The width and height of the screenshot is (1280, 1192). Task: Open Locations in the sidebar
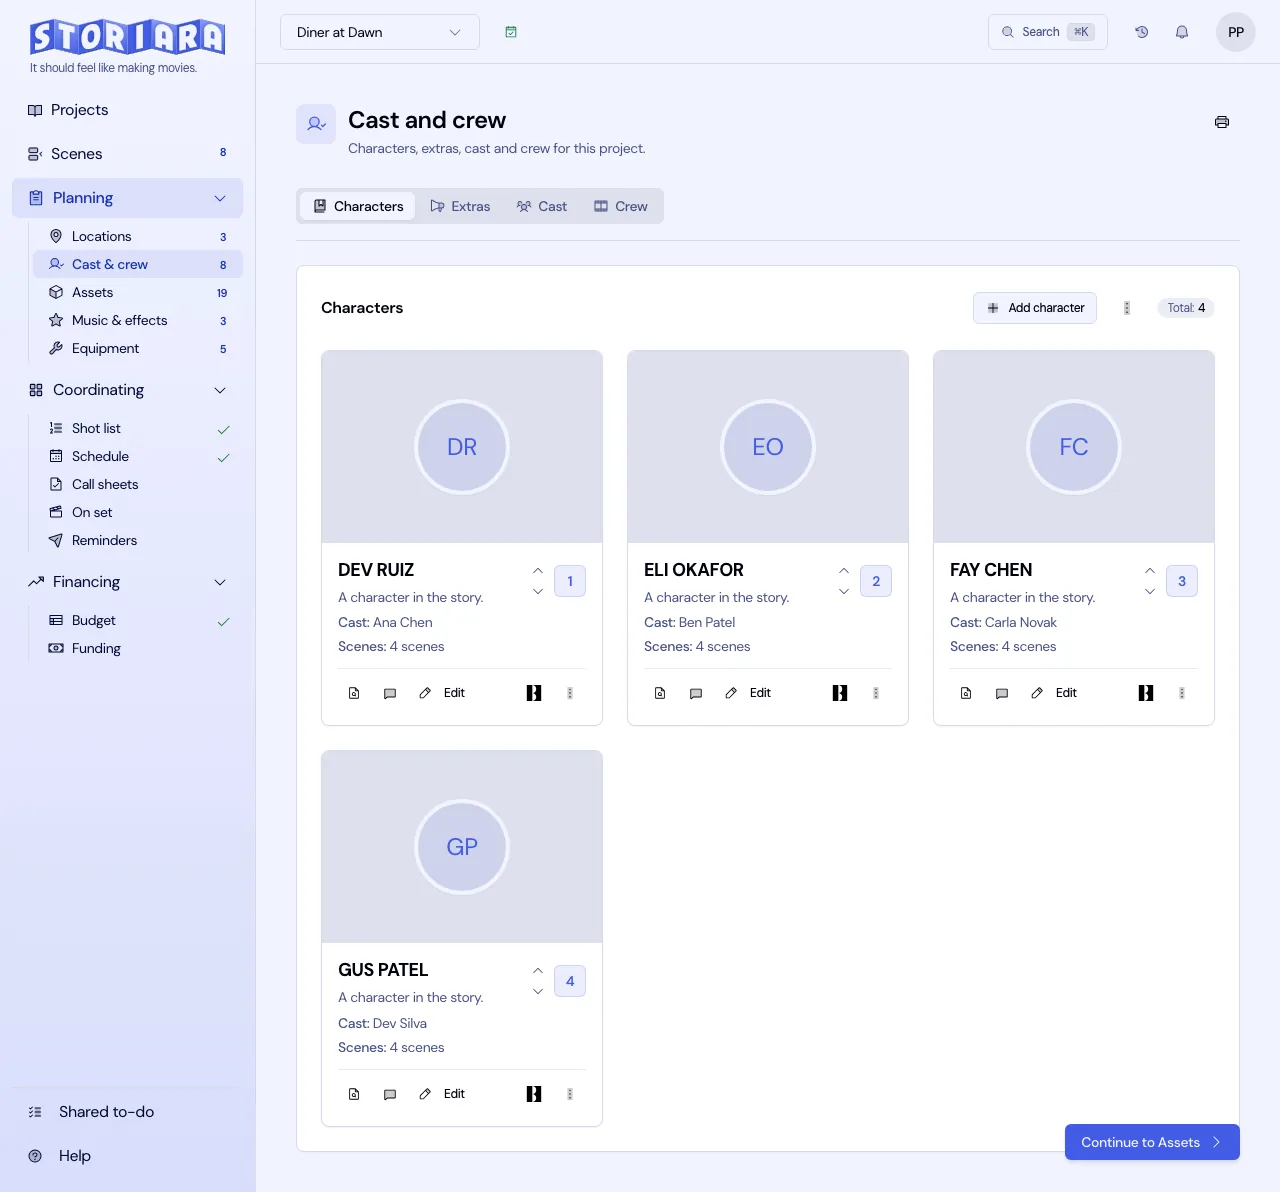(138, 237)
